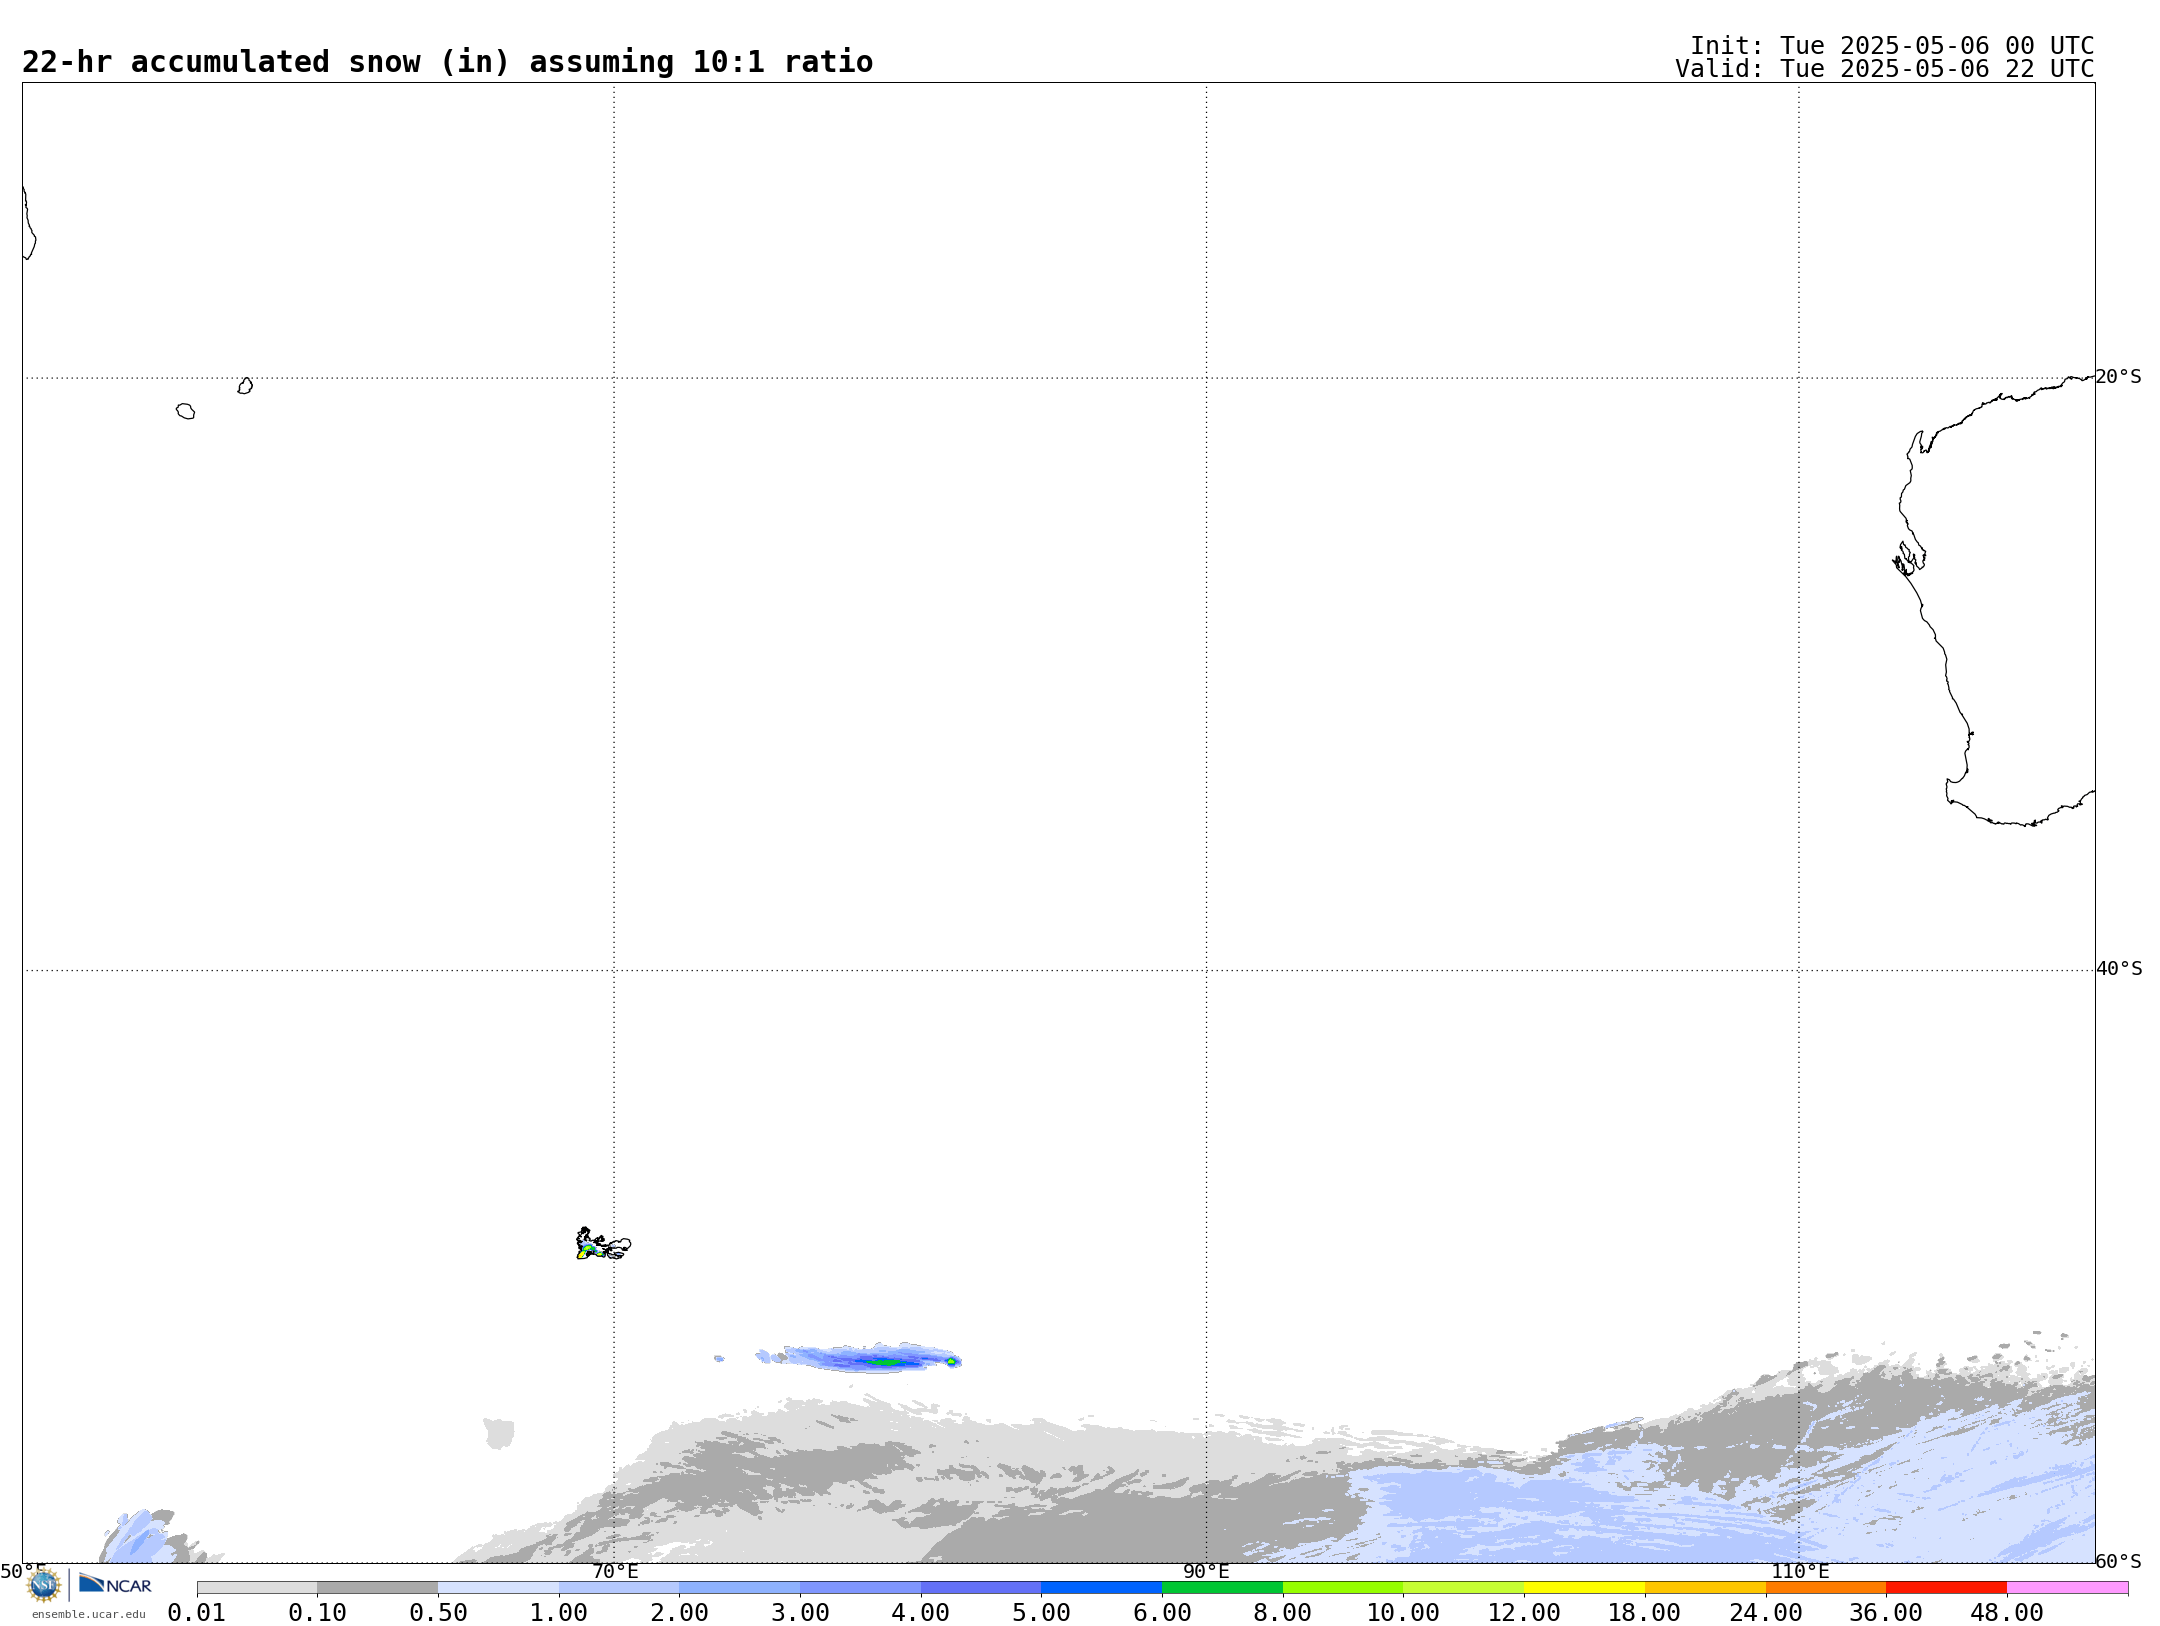This screenshot has height=1626, width=2160.
Task: Select the 1.00 light blue swatch
Action: pyautogui.click(x=619, y=1588)
